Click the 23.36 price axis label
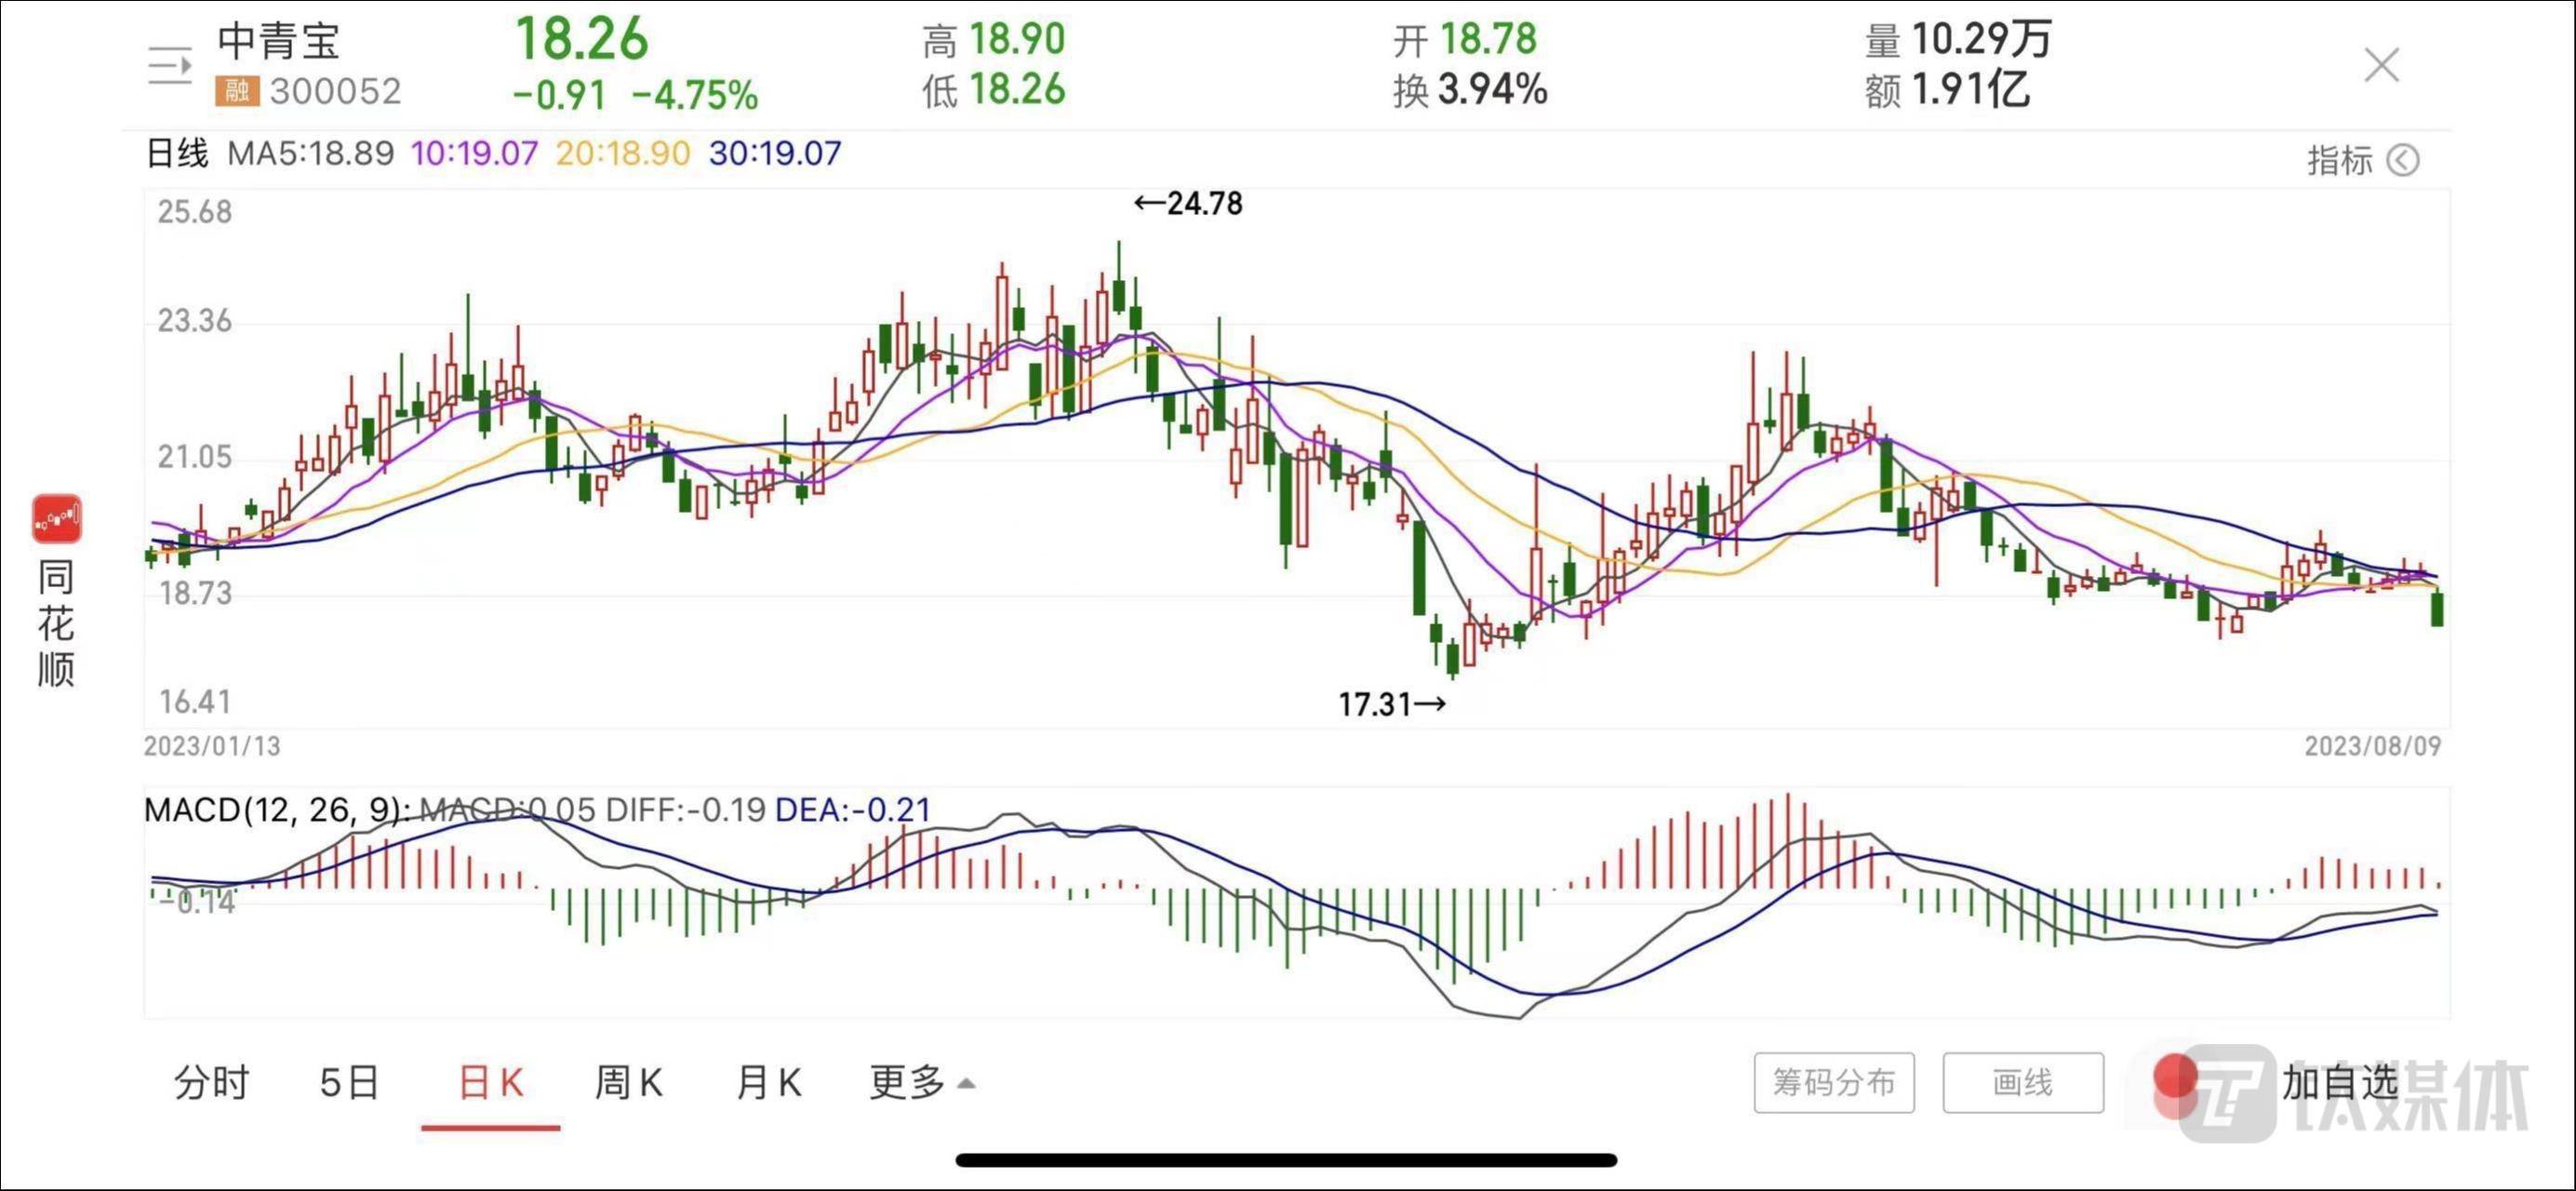Screen dimensions: 2576x1191 click(x=194, y=321)
